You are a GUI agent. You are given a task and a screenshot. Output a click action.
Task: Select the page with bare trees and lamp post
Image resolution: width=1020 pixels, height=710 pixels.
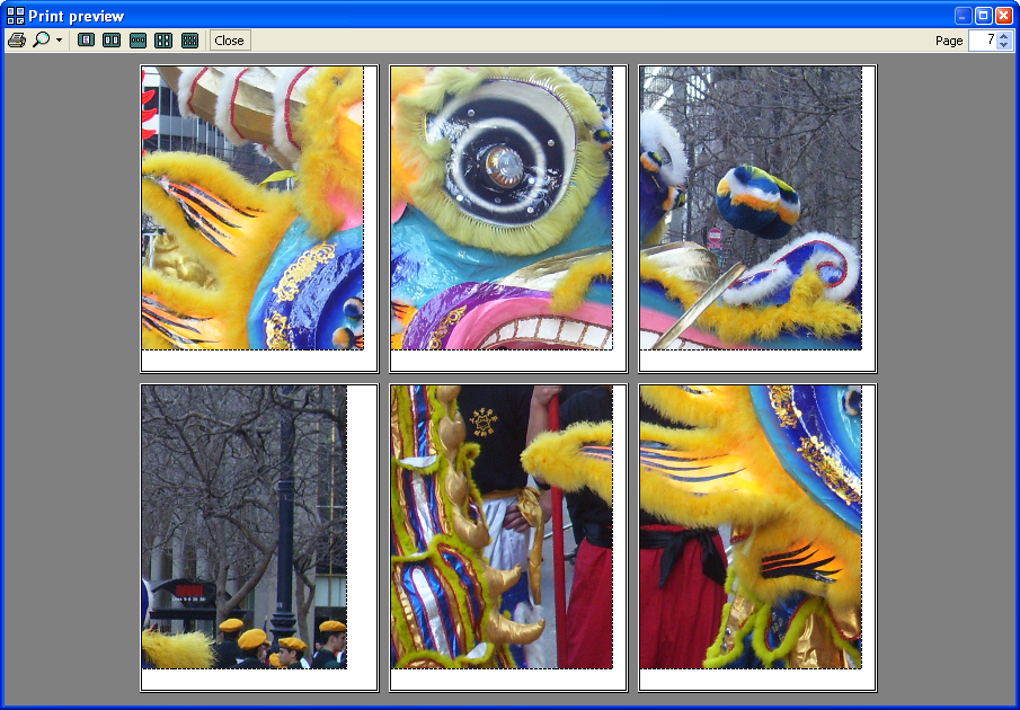[x=259, y=537]
